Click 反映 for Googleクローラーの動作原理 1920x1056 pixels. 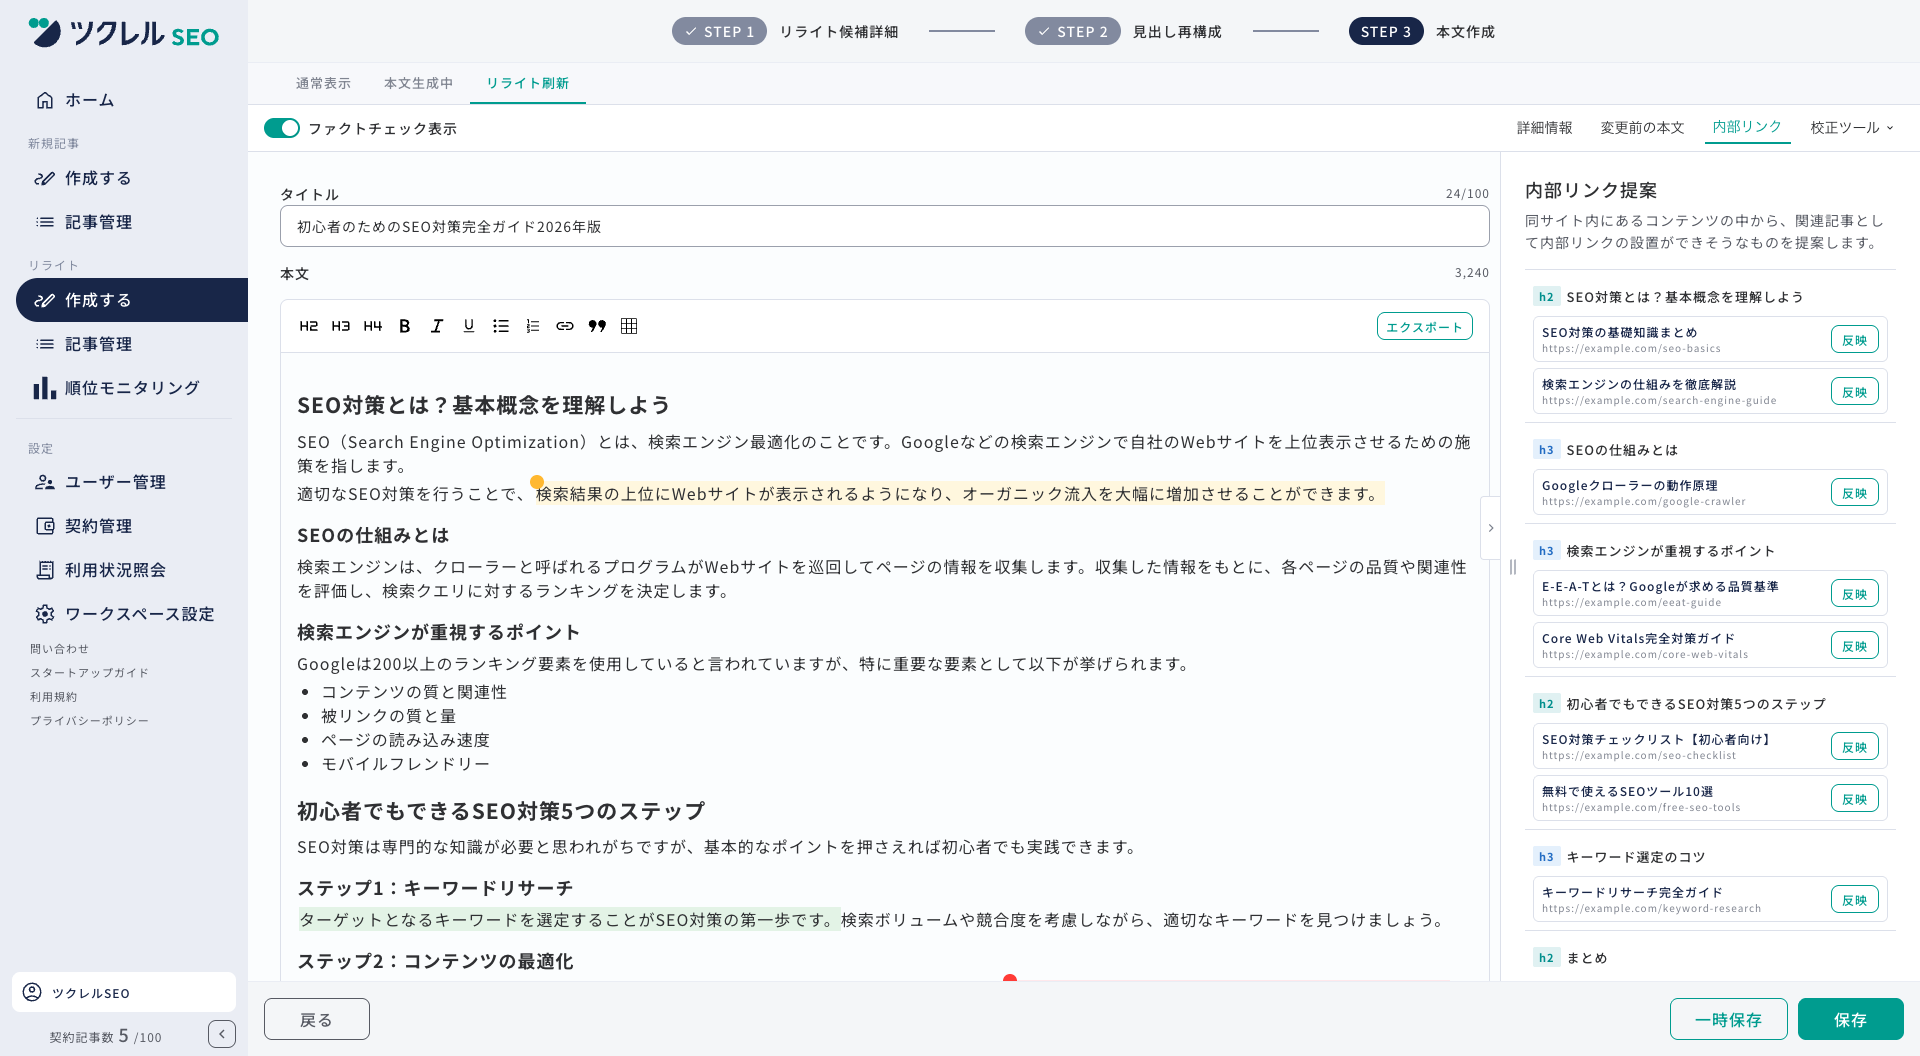(x=1855, y=493)
